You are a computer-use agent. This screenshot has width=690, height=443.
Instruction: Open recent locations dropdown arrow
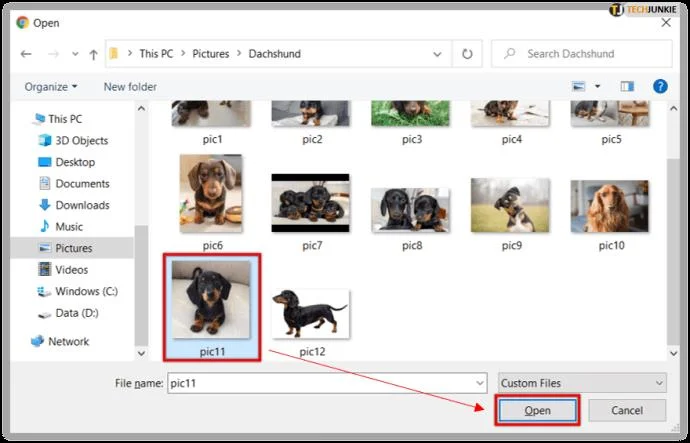[x=75, y=54]
